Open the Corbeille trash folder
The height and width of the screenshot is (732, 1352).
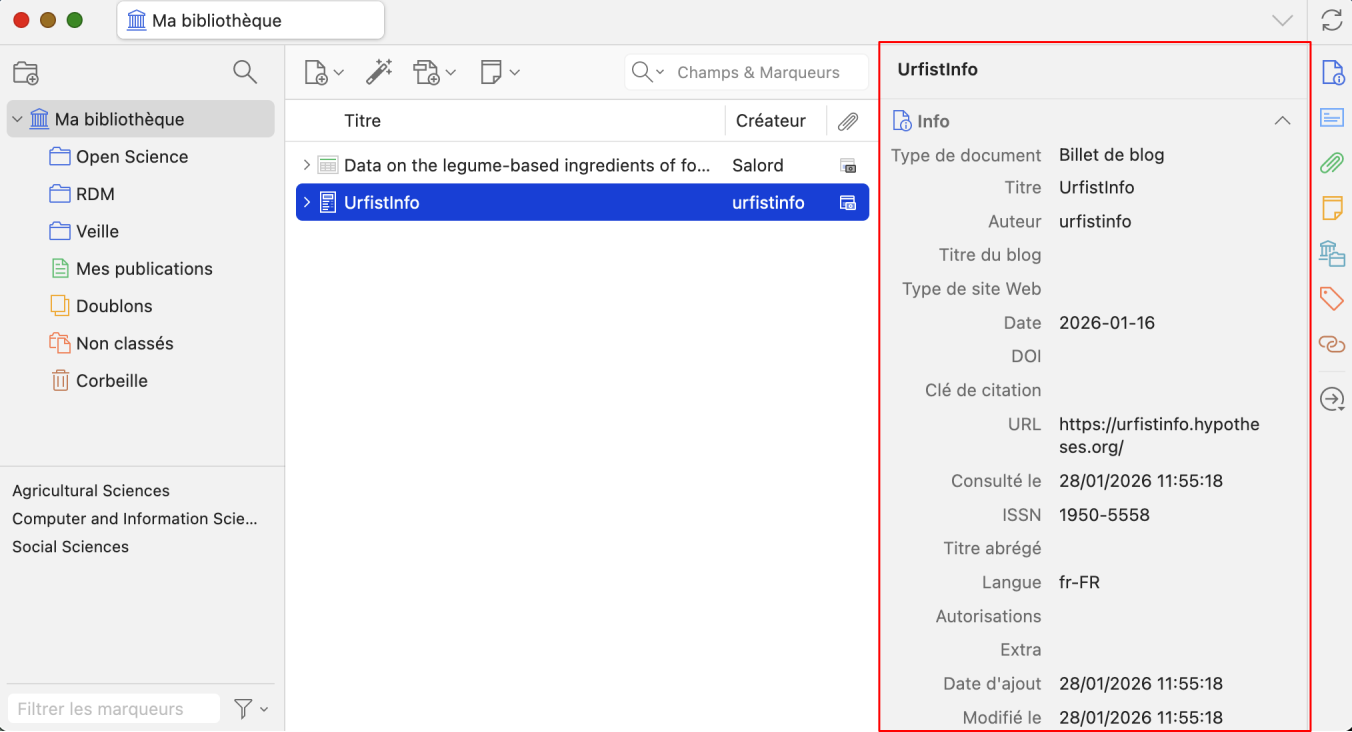(x=113, y=380)
